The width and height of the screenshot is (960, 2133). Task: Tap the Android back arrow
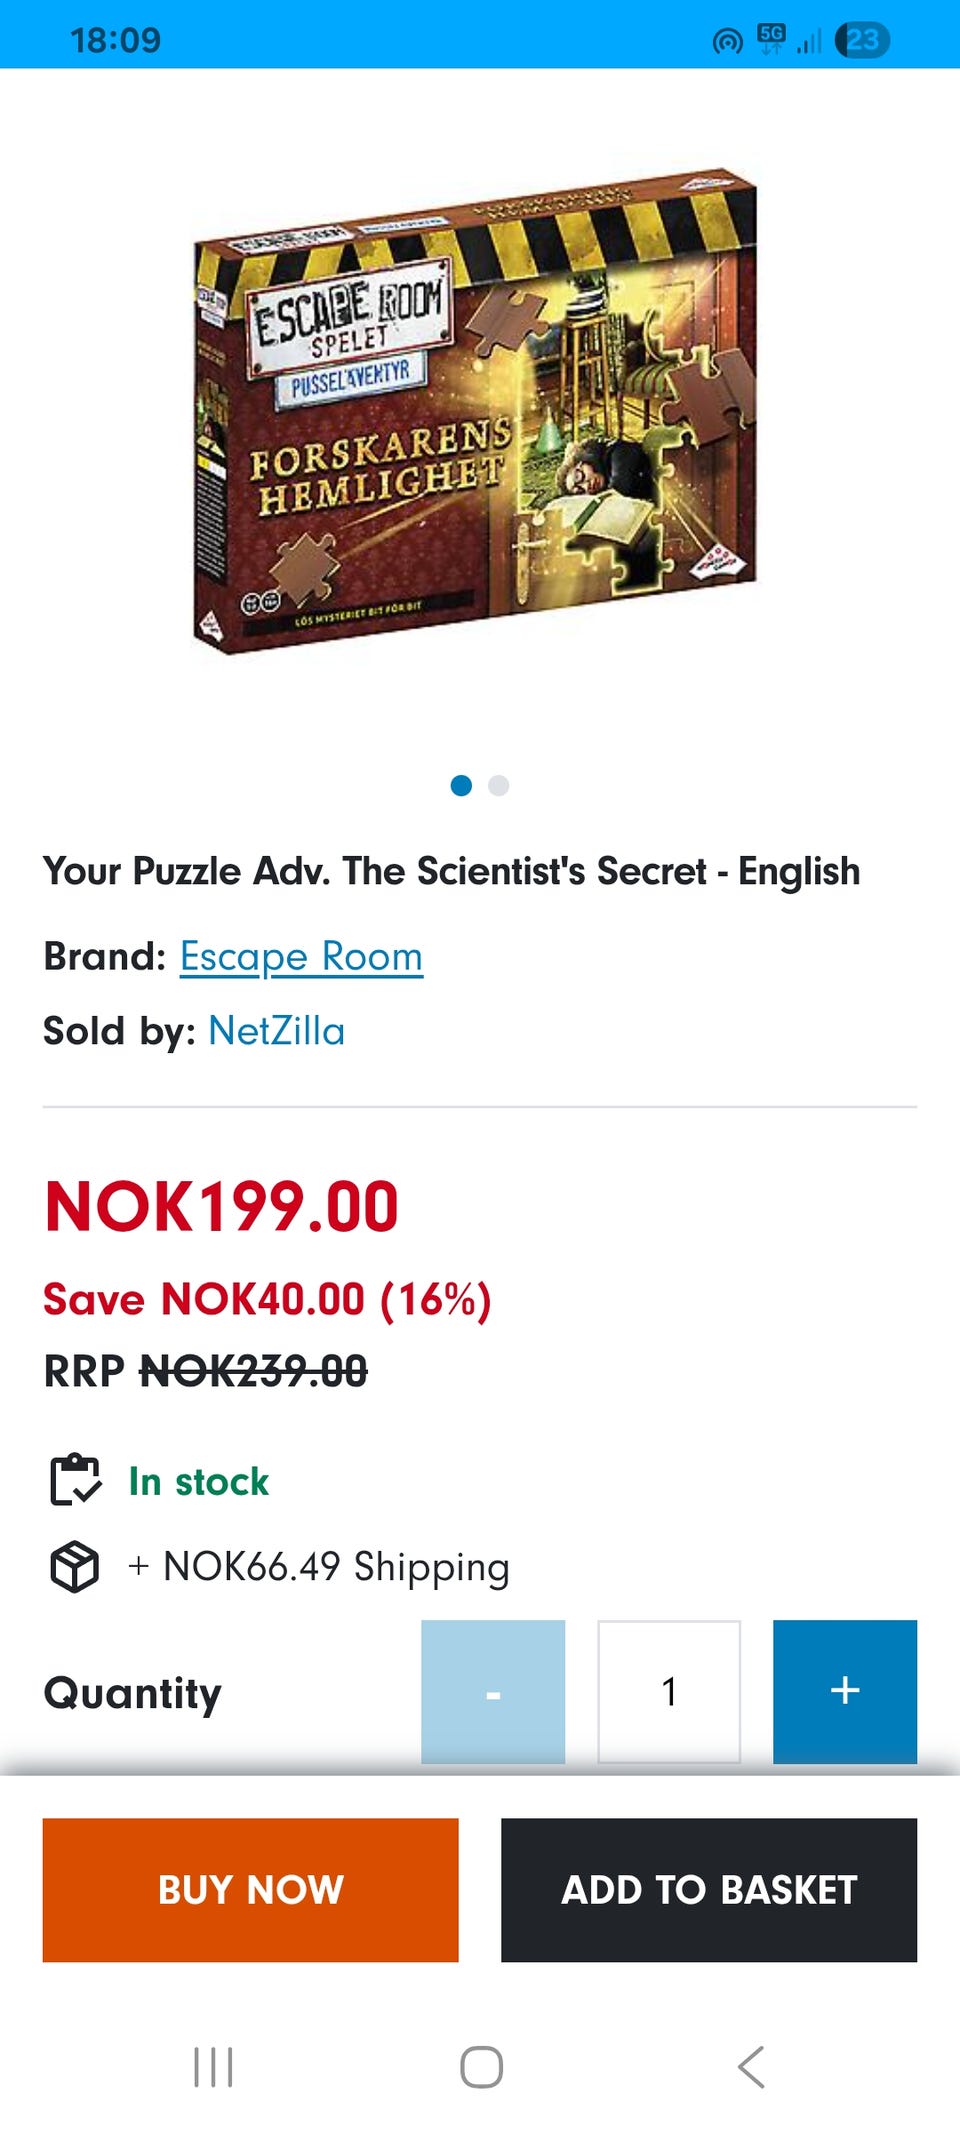click(x=751, y=2067)
